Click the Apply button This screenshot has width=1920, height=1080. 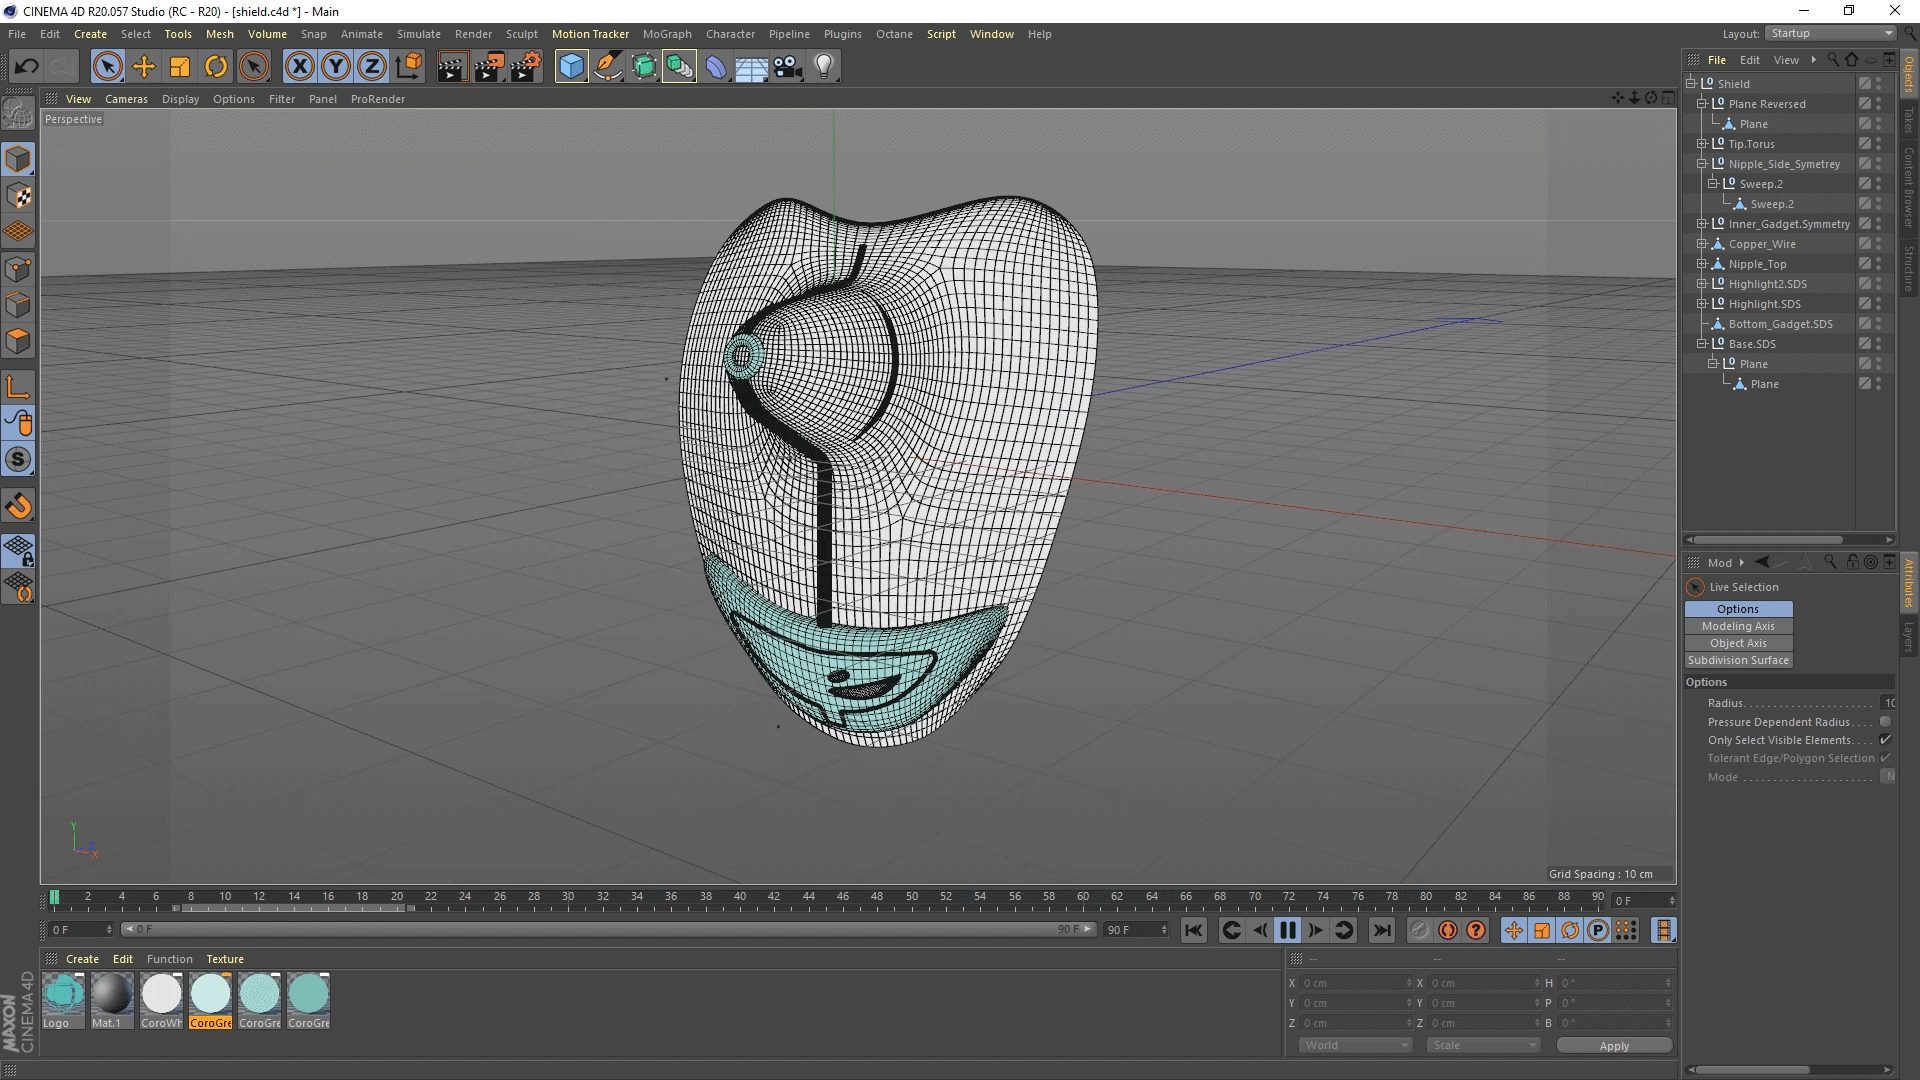pyautogui.click(x=1614, y=1046)
